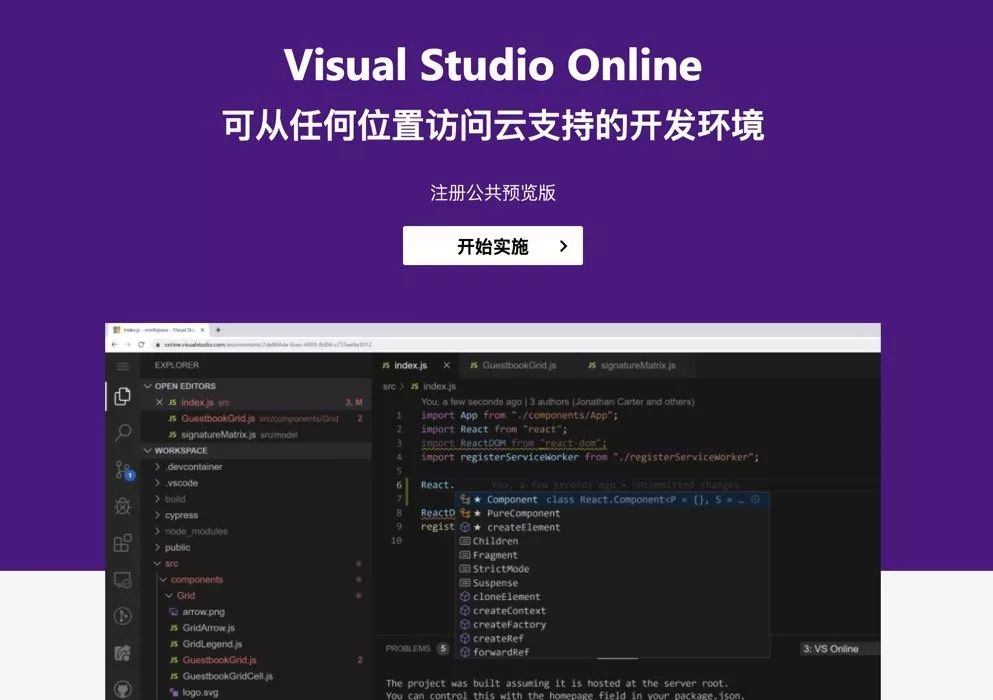Select StrictMode suggestion

(612, 570)
